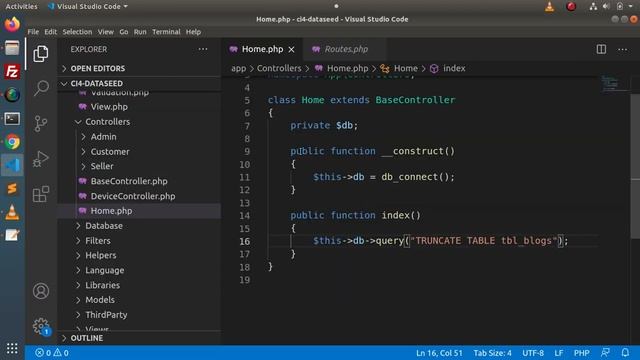Open the text editor from the dock
This screenshot has width=640, height=360.
point(12,235)
